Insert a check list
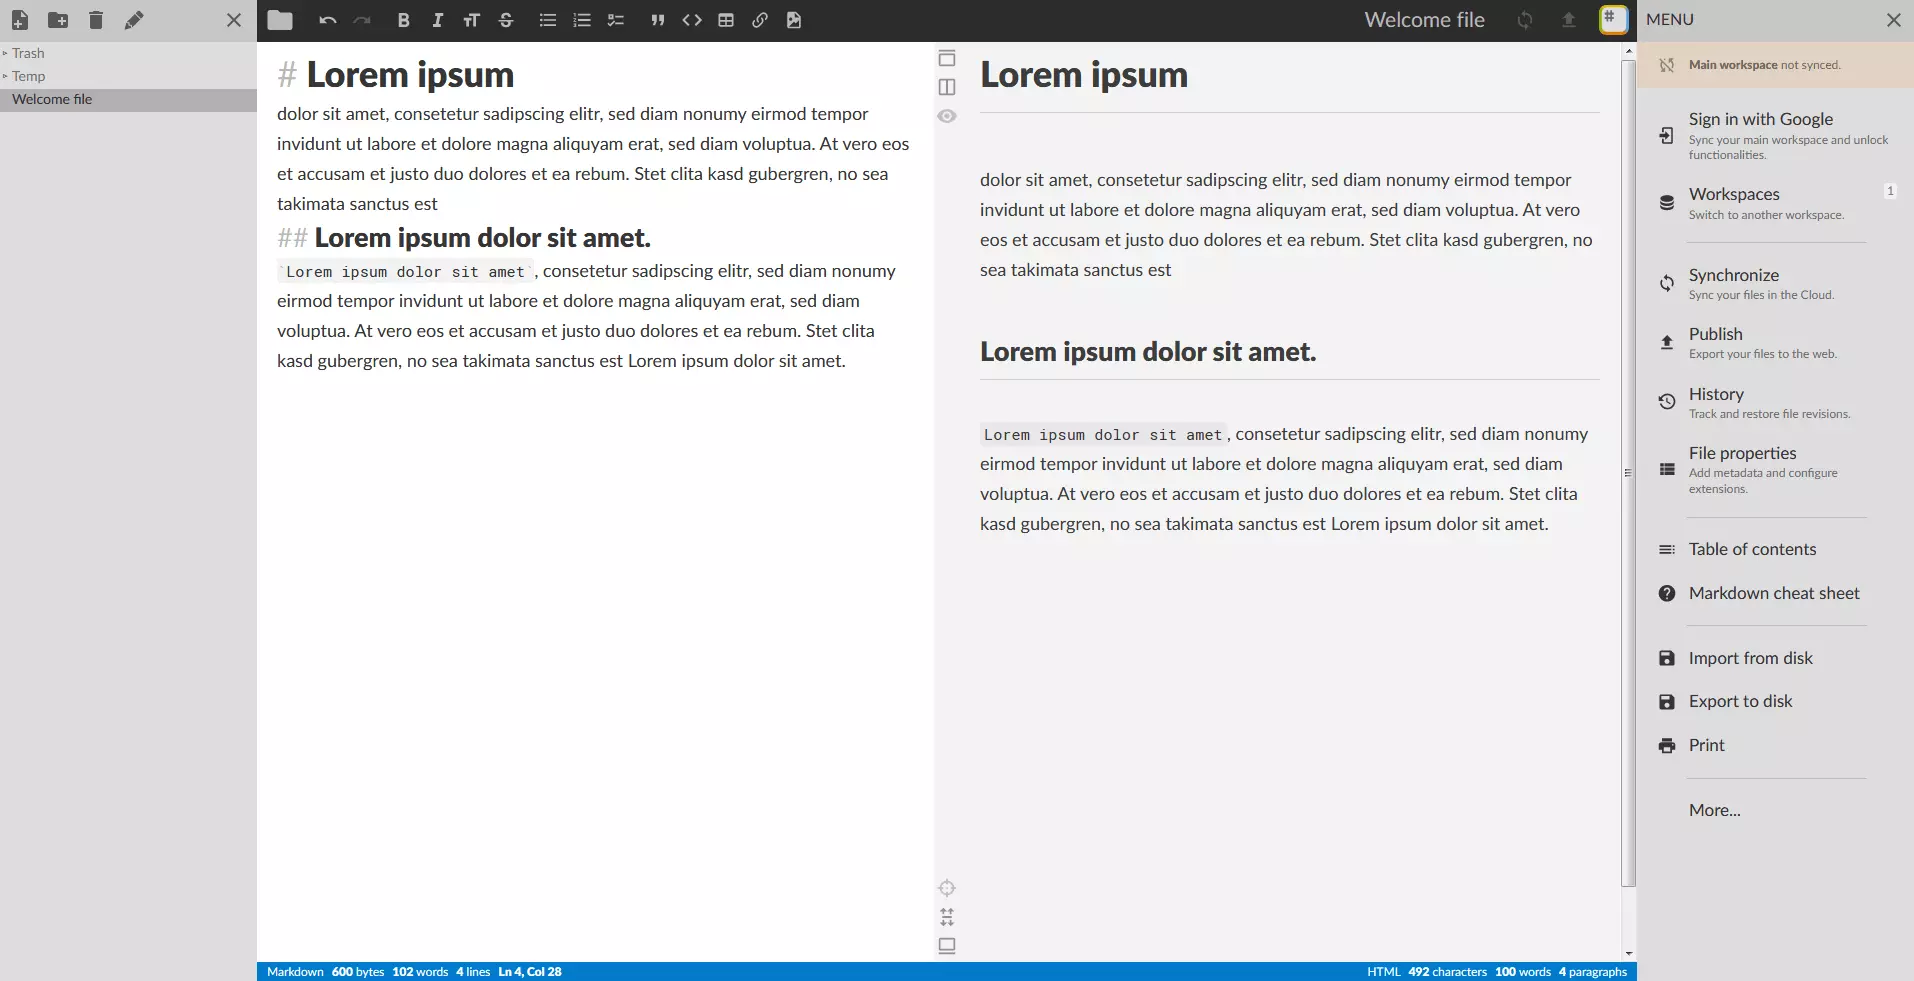Image resolution: width=1914 pixels, height=981 pixels. pyautogui.click(x=616, y=20)
